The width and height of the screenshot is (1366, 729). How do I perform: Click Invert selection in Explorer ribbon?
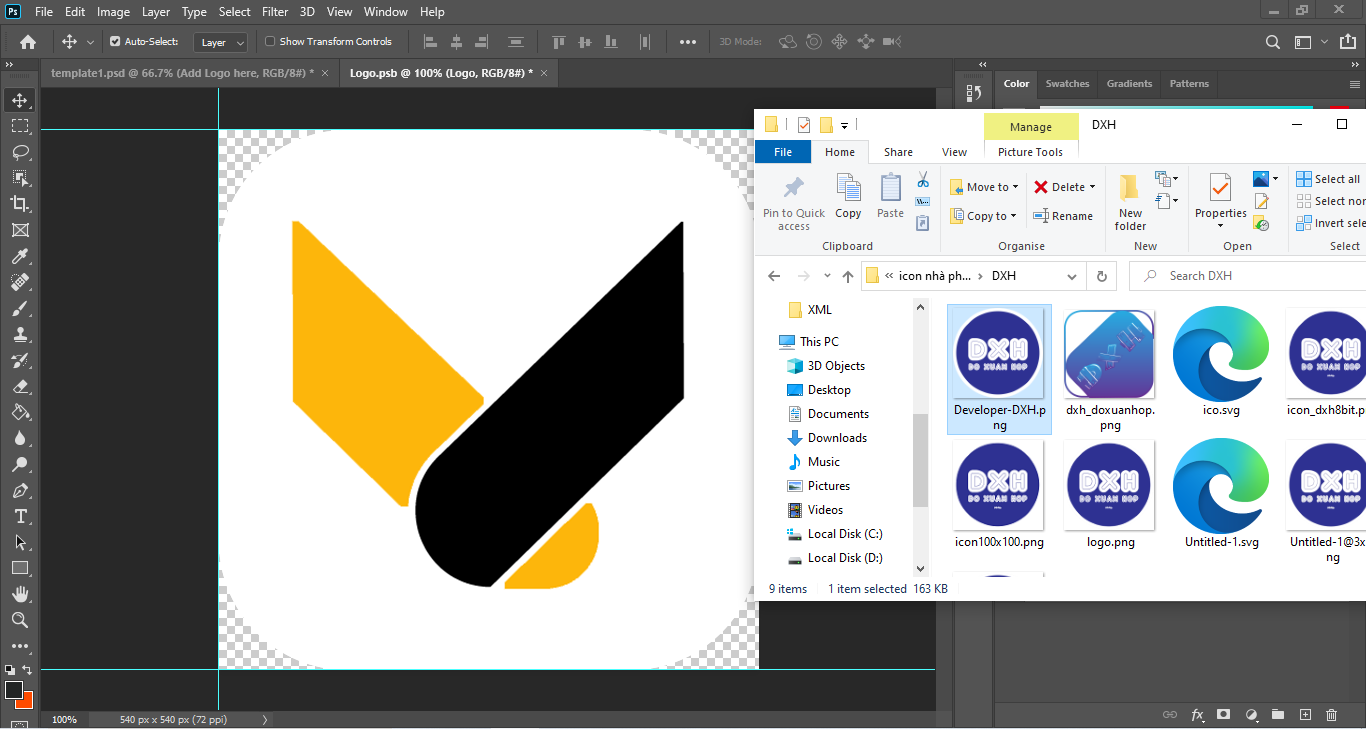(x=1330, y=223)
